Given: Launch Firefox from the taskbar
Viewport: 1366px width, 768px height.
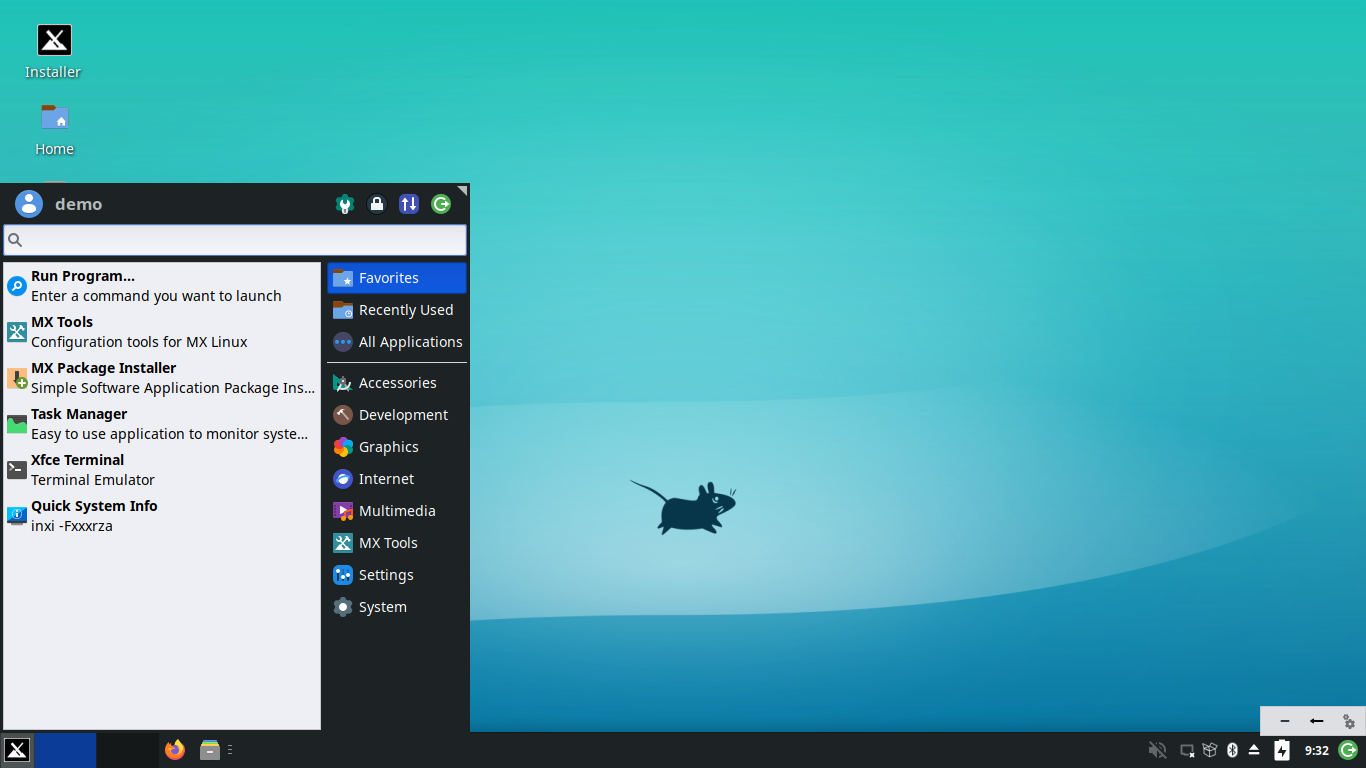Looking at the screenshot, I should point(175,750).
